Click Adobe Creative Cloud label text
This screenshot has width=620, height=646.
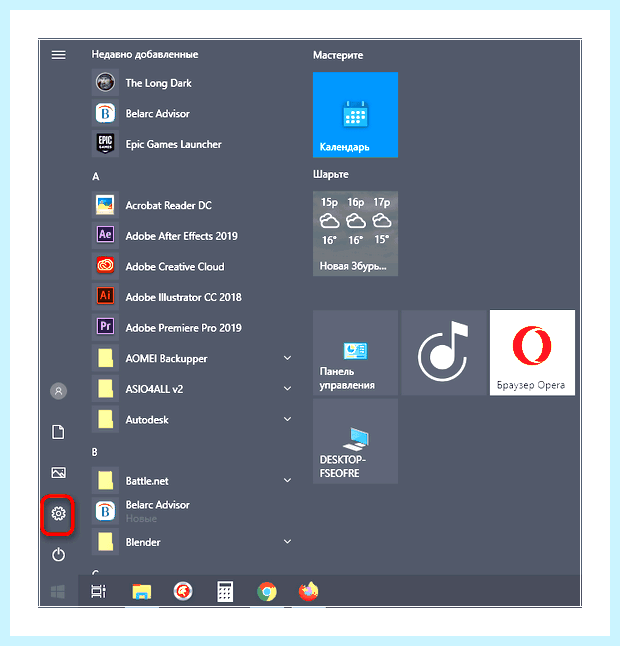pyautogui.click(x=175, y=267)
